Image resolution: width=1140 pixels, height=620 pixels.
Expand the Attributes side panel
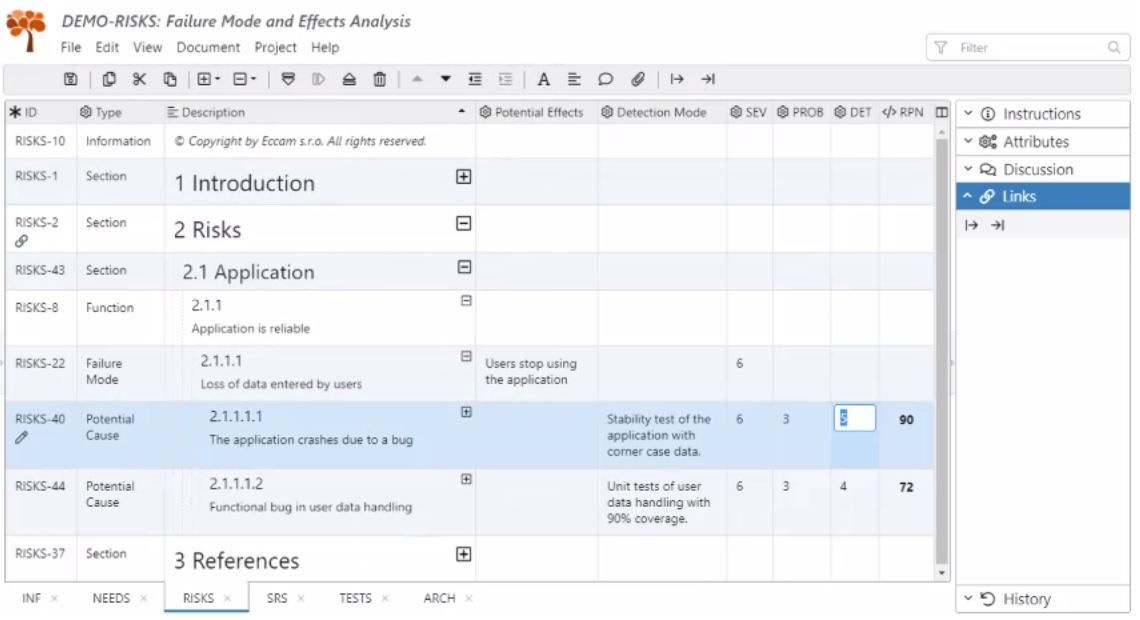point(1035,142)
